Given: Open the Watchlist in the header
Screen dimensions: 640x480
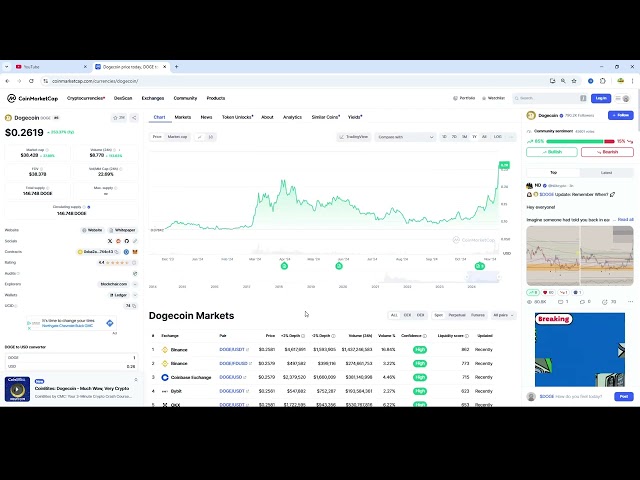Looking at the screenshot, I should (493, 98).
